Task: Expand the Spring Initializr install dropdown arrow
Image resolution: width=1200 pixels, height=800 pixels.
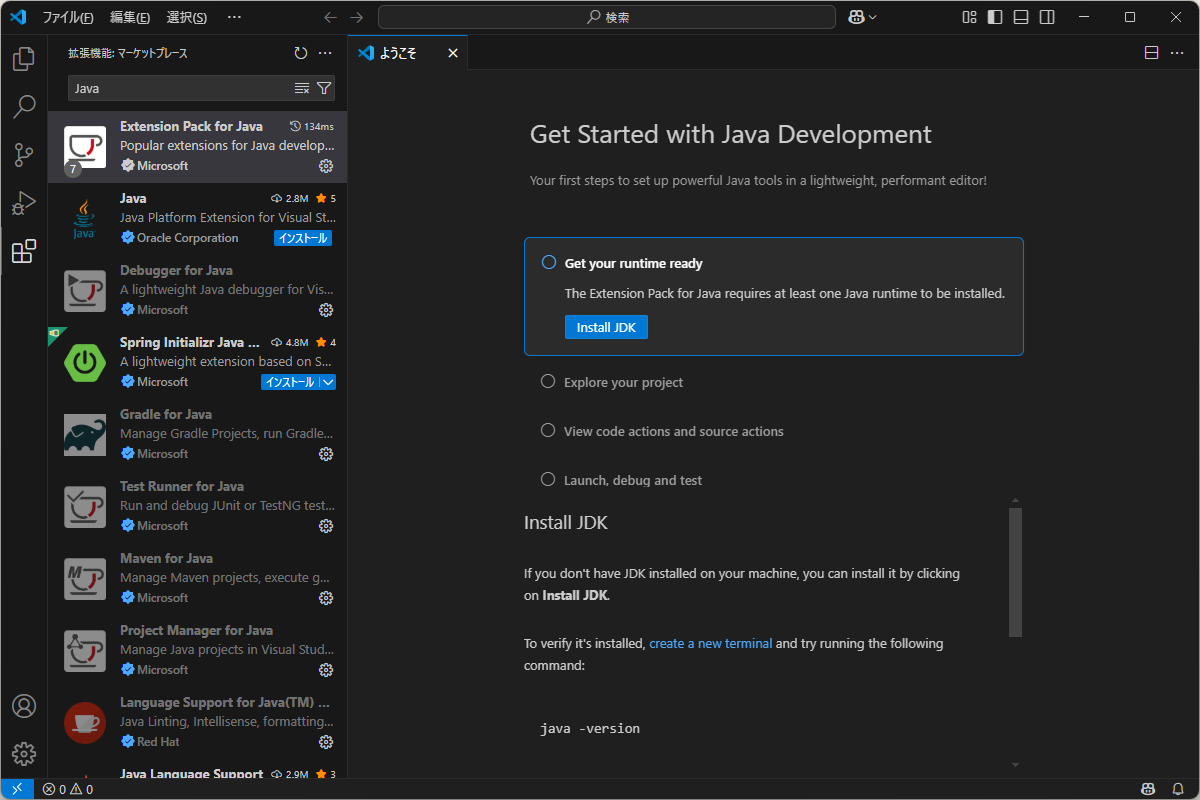Action: (x=331, y=381)
